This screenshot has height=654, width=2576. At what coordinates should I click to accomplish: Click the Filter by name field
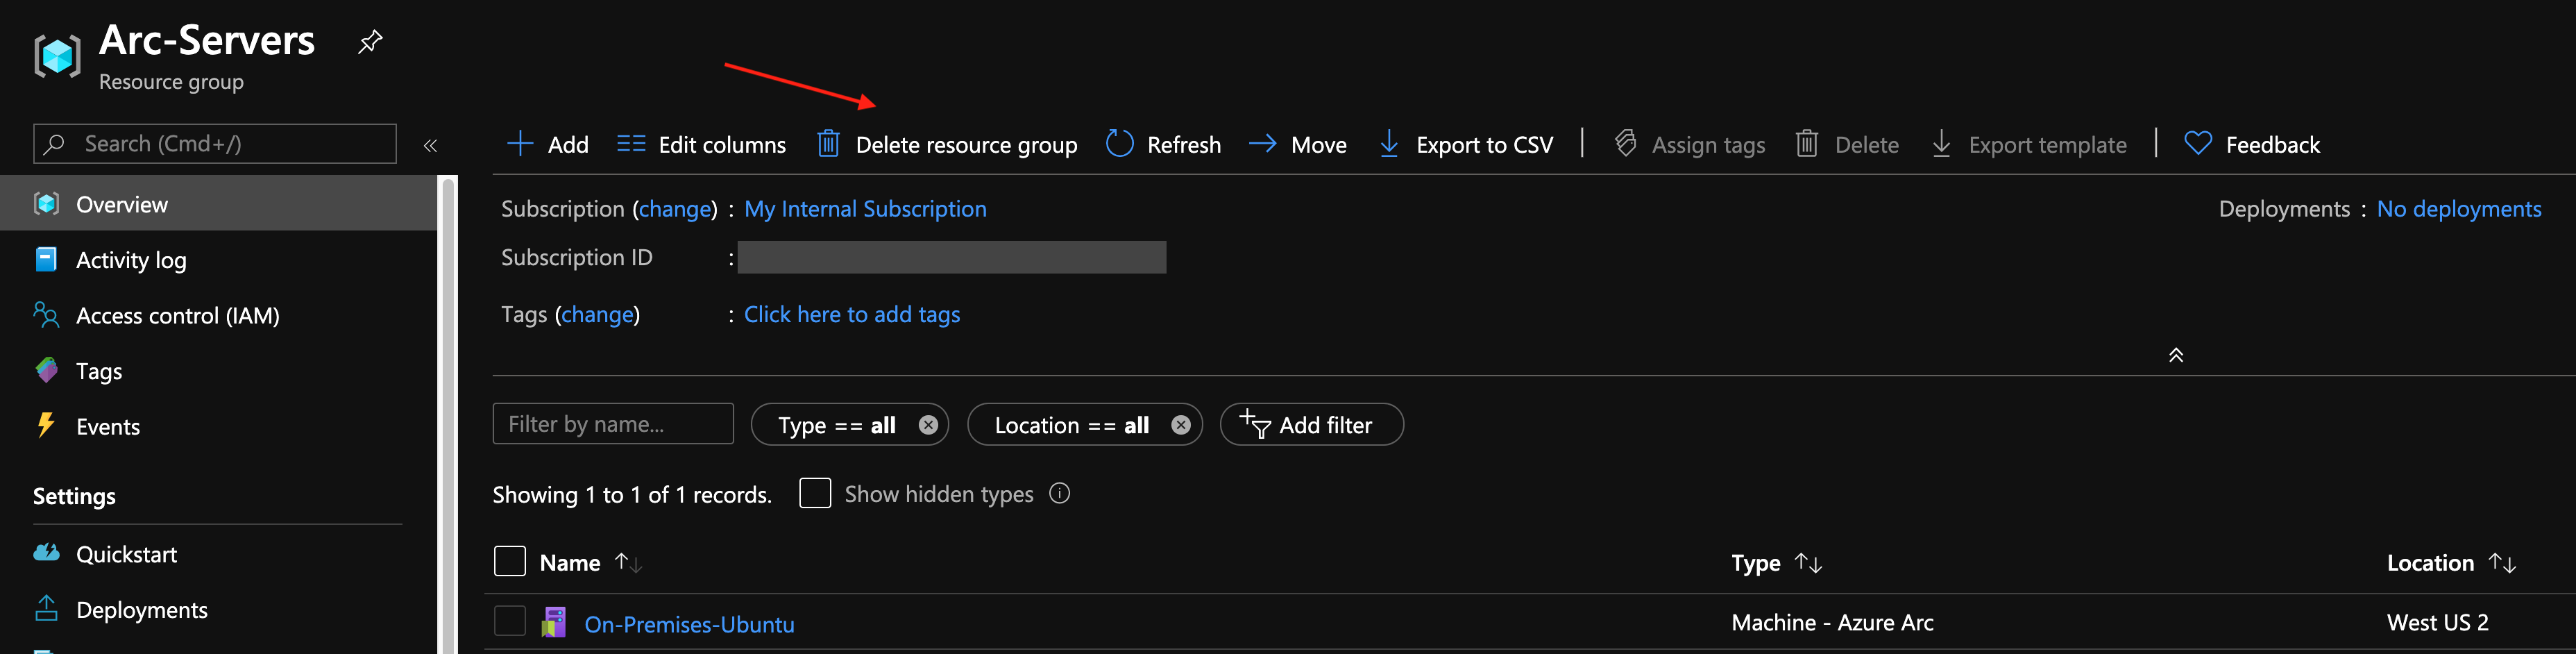[613, 424]
